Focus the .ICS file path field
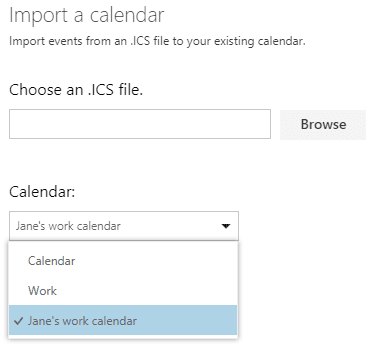Viewport: 375px width, 361px height. [140, 124]
